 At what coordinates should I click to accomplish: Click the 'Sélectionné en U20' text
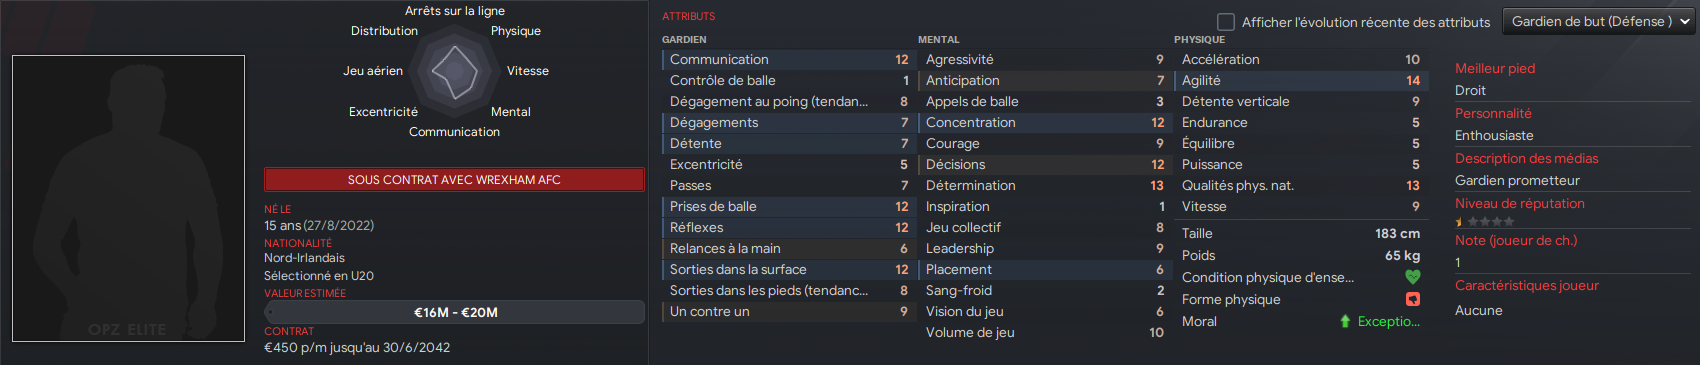tap(319, 276)
